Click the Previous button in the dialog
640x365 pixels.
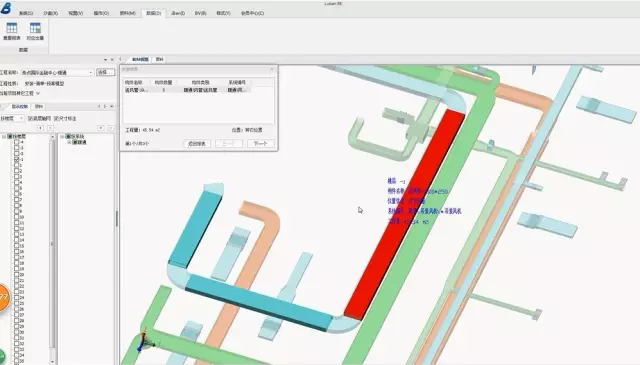tap(229, 144)
